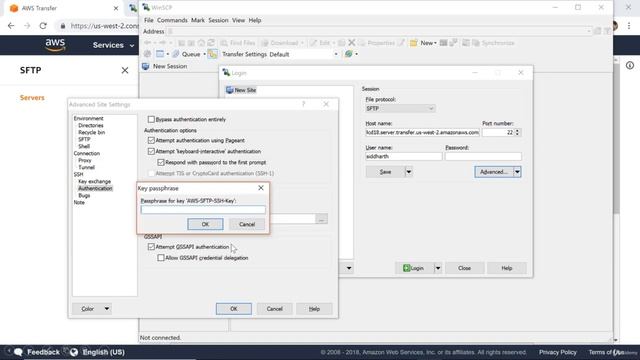Image resolution: width=640 pixels, height=360 pixels.
Task: Select New Site in the Login site list
Action: coord(241,90)
